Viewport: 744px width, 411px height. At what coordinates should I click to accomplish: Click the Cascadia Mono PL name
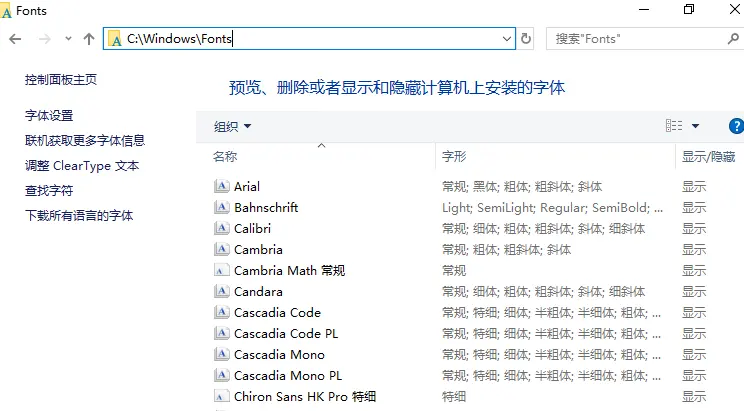pos(288,375)
